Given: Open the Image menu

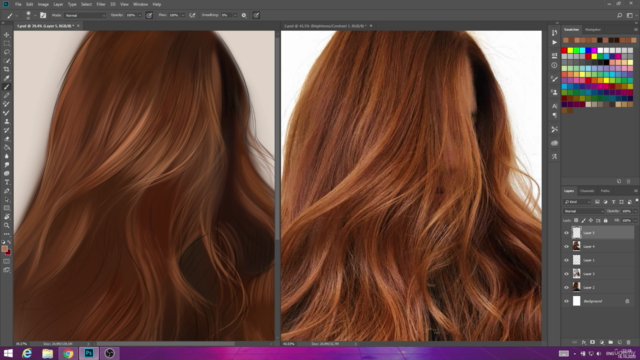Looking at the screenshot, I should (x=43, y=4).
